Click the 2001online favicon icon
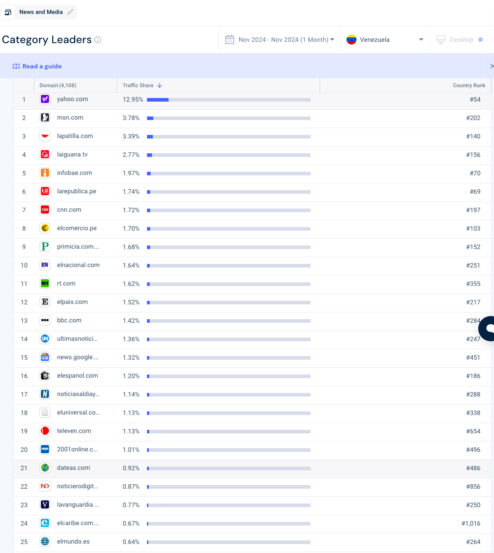494x553 pixels. 45,449
